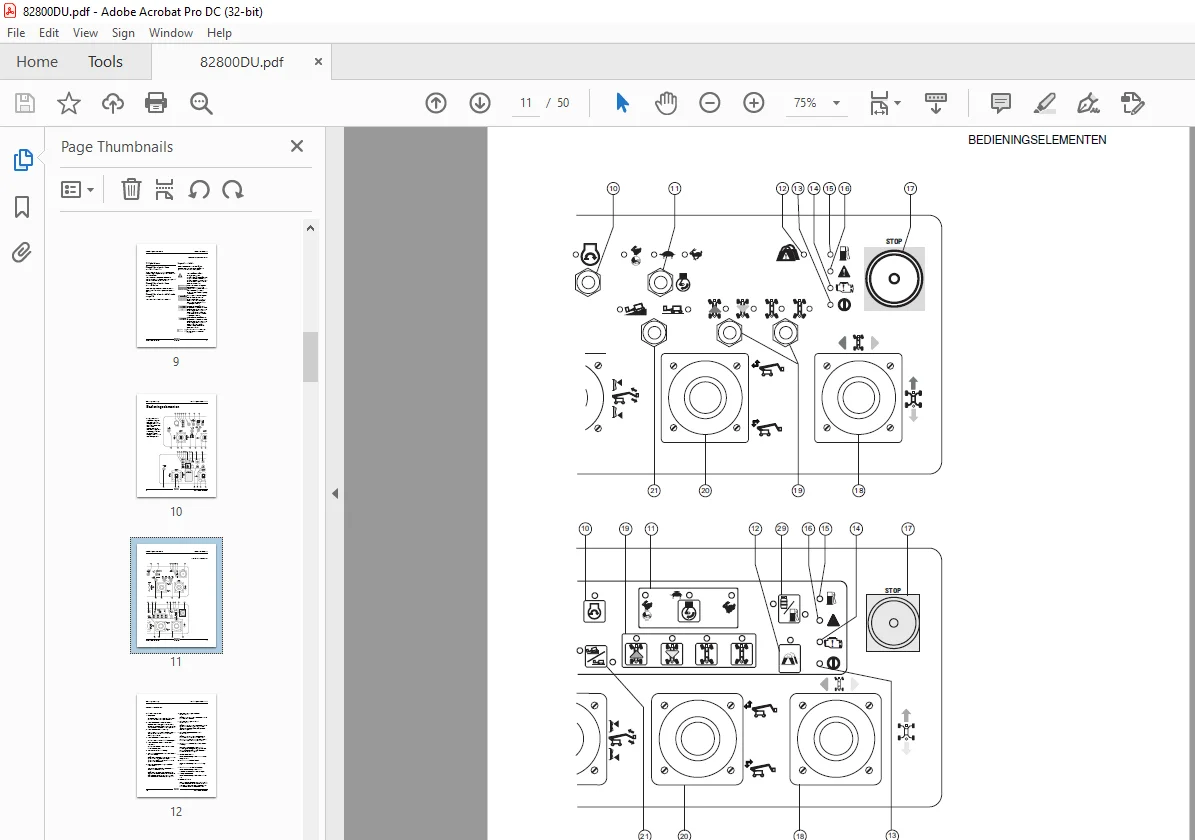This screenshot has width=1195, height=840.
Task: Print the document with the printer icon
Action: coord(156,103)
